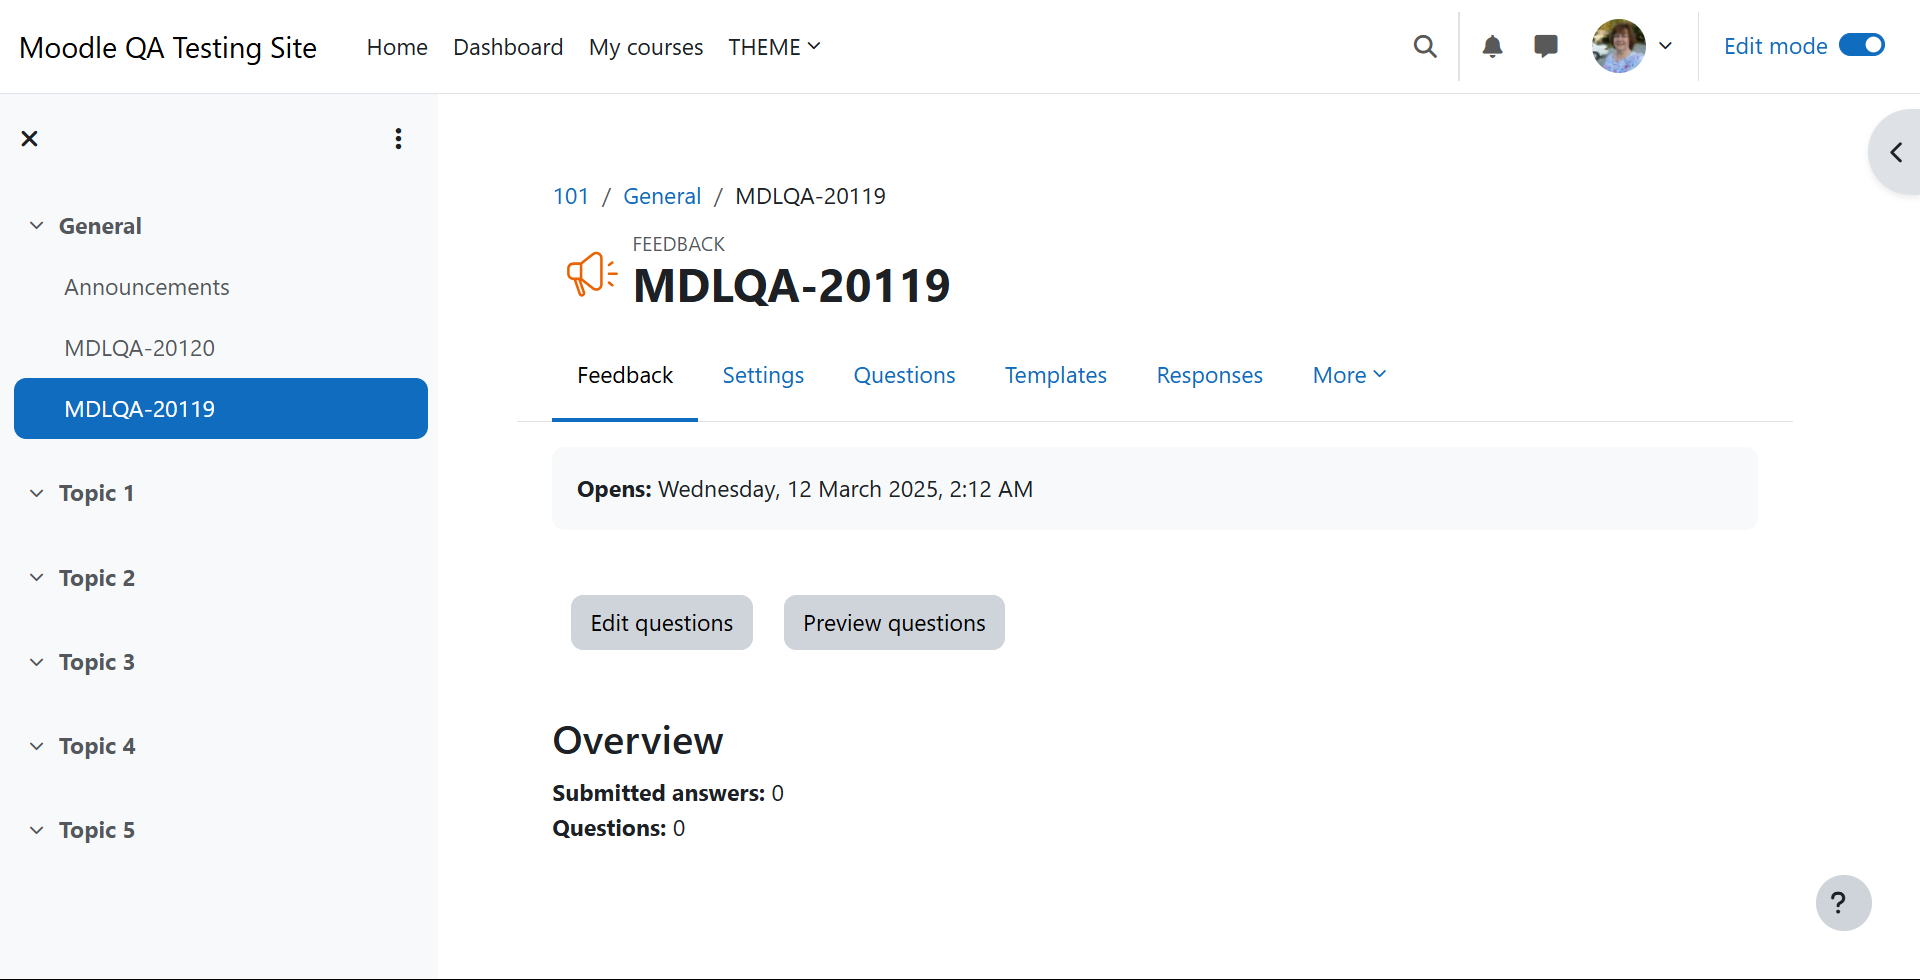Open notifications bell icon
The height and width of the screenshot is (980, 1920).
pyautogui.click(x=1492, y=47)
